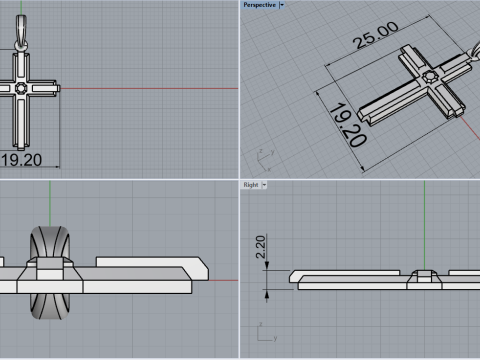480x360 pixels.
Task: Click the cross profile in Right viewport
Action: point(385,280)
